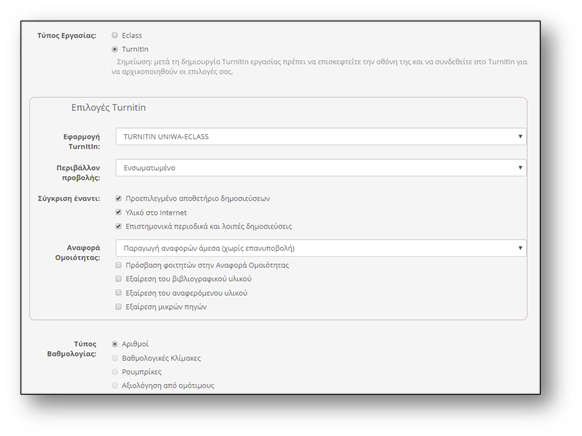Select Αξιολόγηση από ομότιμους radio option
The image size is (582, 436).
pos(115,386)
